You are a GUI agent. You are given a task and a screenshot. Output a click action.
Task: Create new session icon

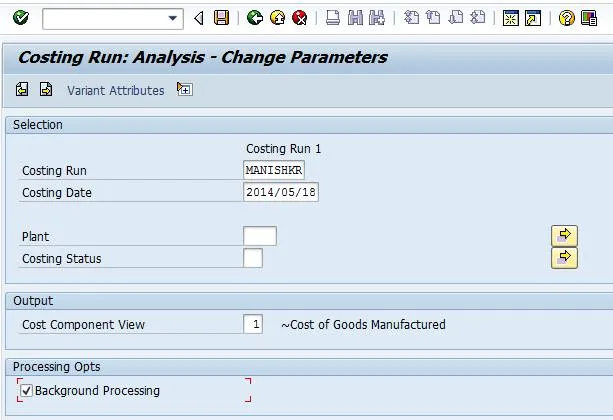(511, 18)
